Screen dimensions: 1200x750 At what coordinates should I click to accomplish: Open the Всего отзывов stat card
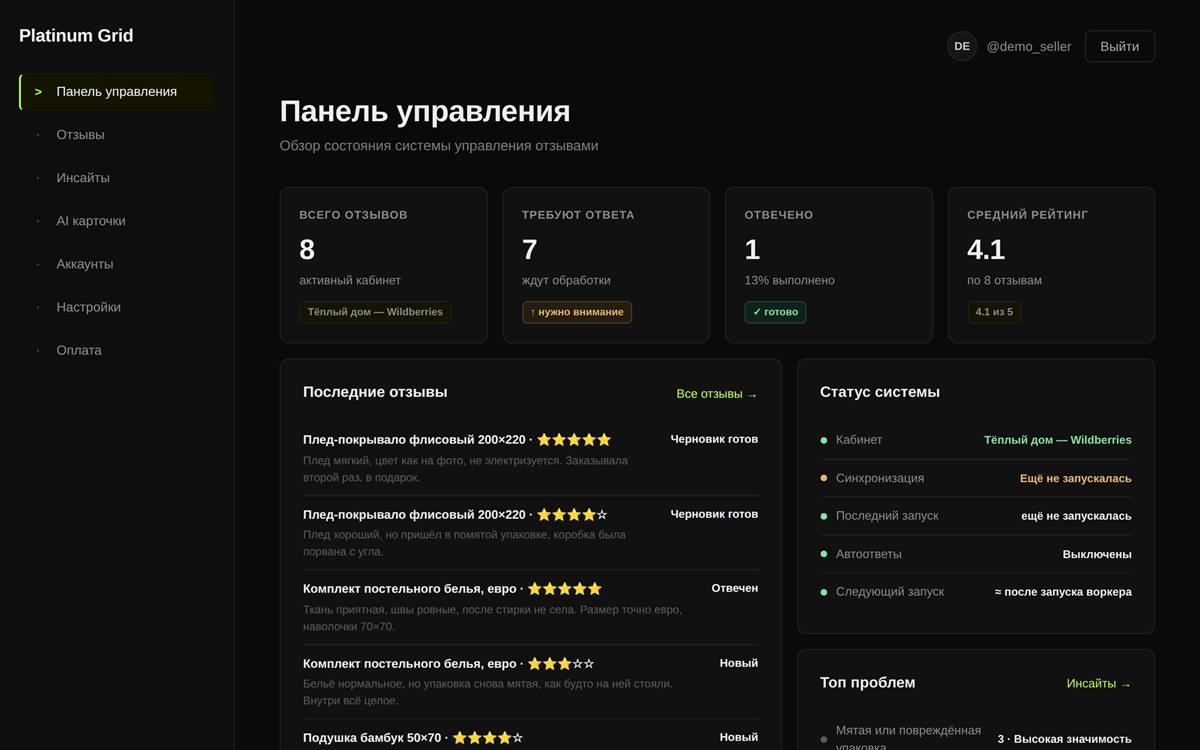[384, 265]
